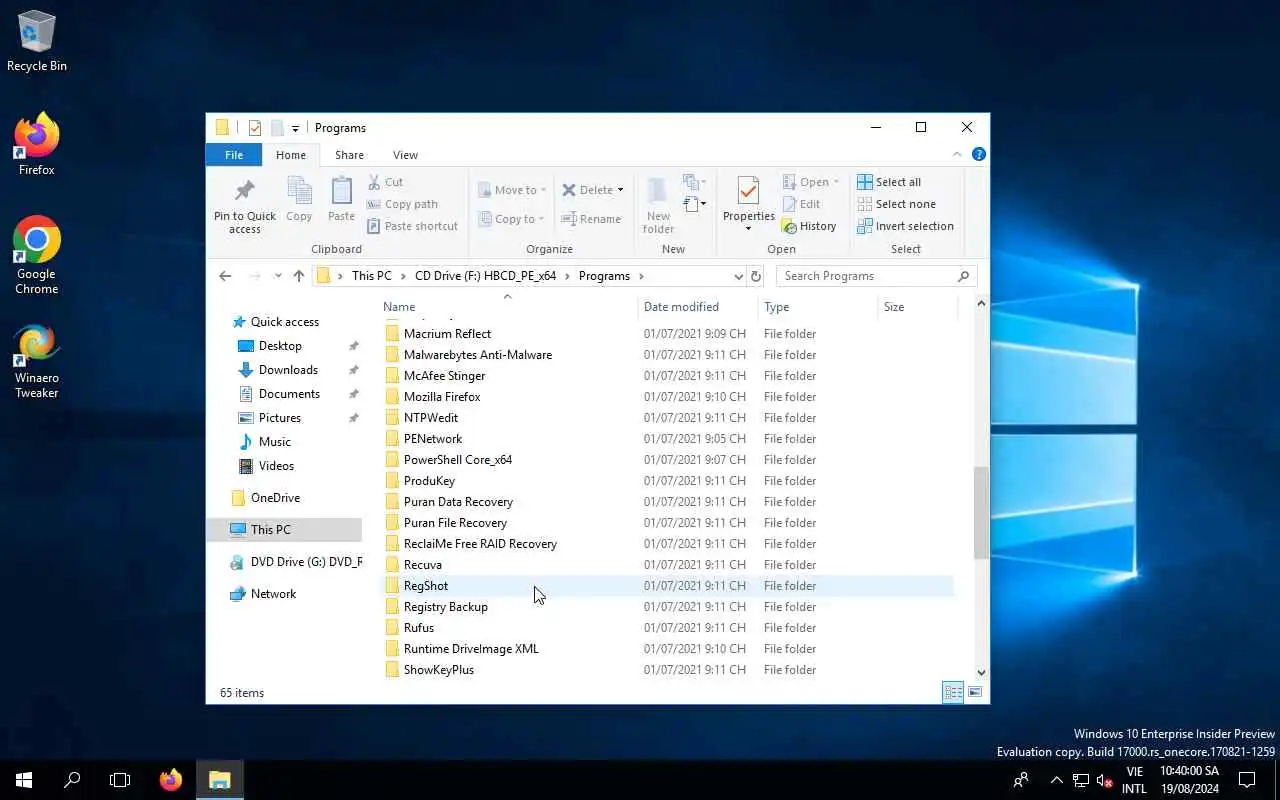Open the File tab

234,155
